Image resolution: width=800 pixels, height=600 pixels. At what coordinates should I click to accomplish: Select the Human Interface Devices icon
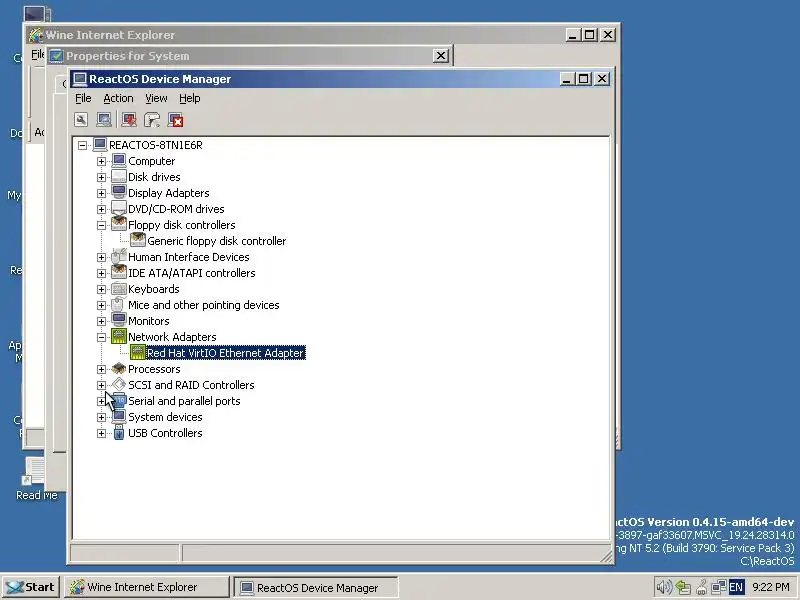pyautogui.click(x=118, y=257)
